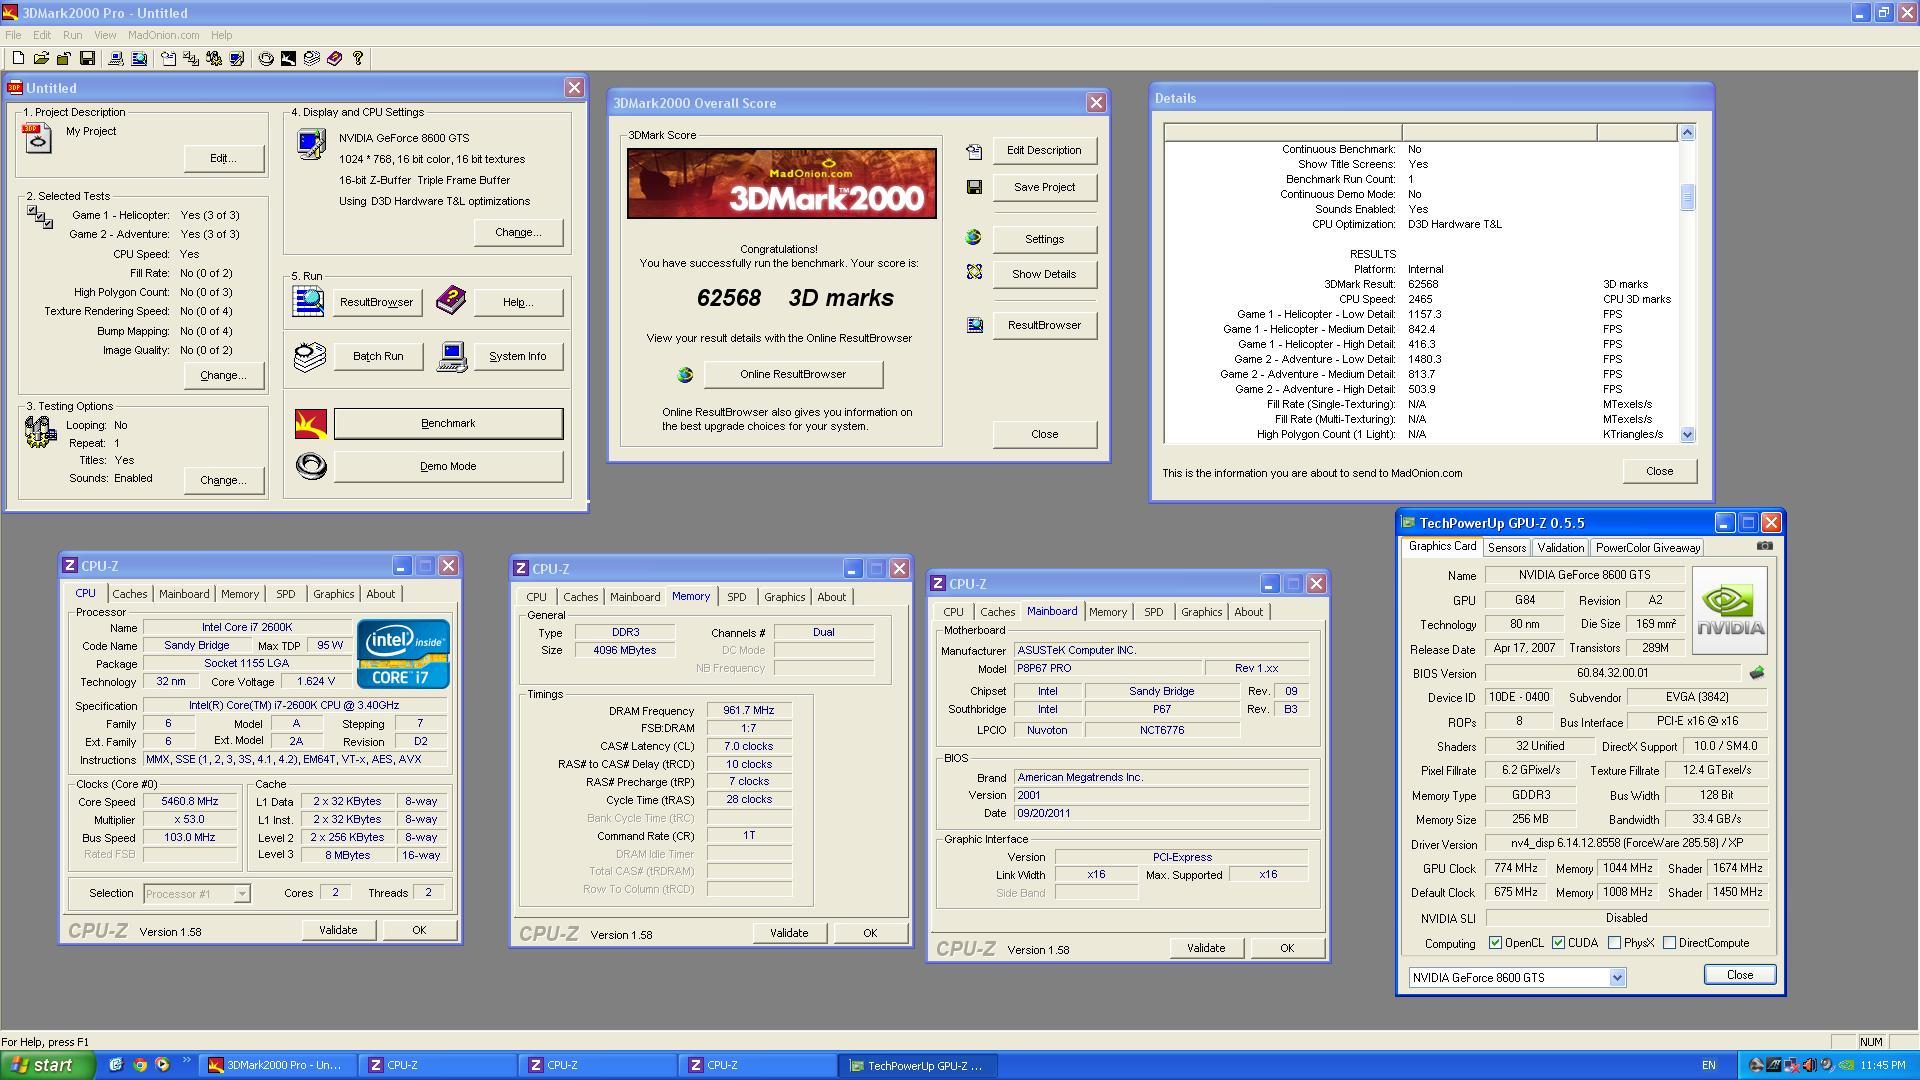1920x1080 pixels.
Task: Click the System Info button
Action: [x=517, y=357]
